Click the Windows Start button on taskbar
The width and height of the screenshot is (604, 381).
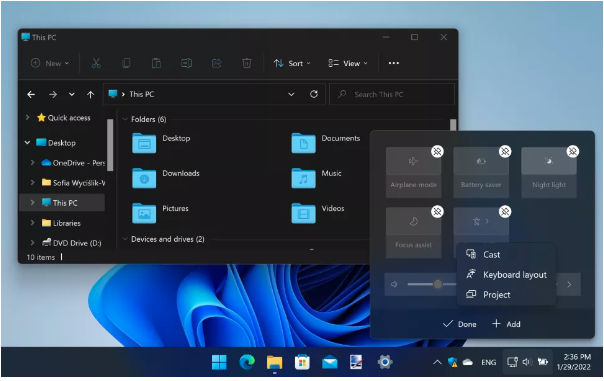(219, 362)
